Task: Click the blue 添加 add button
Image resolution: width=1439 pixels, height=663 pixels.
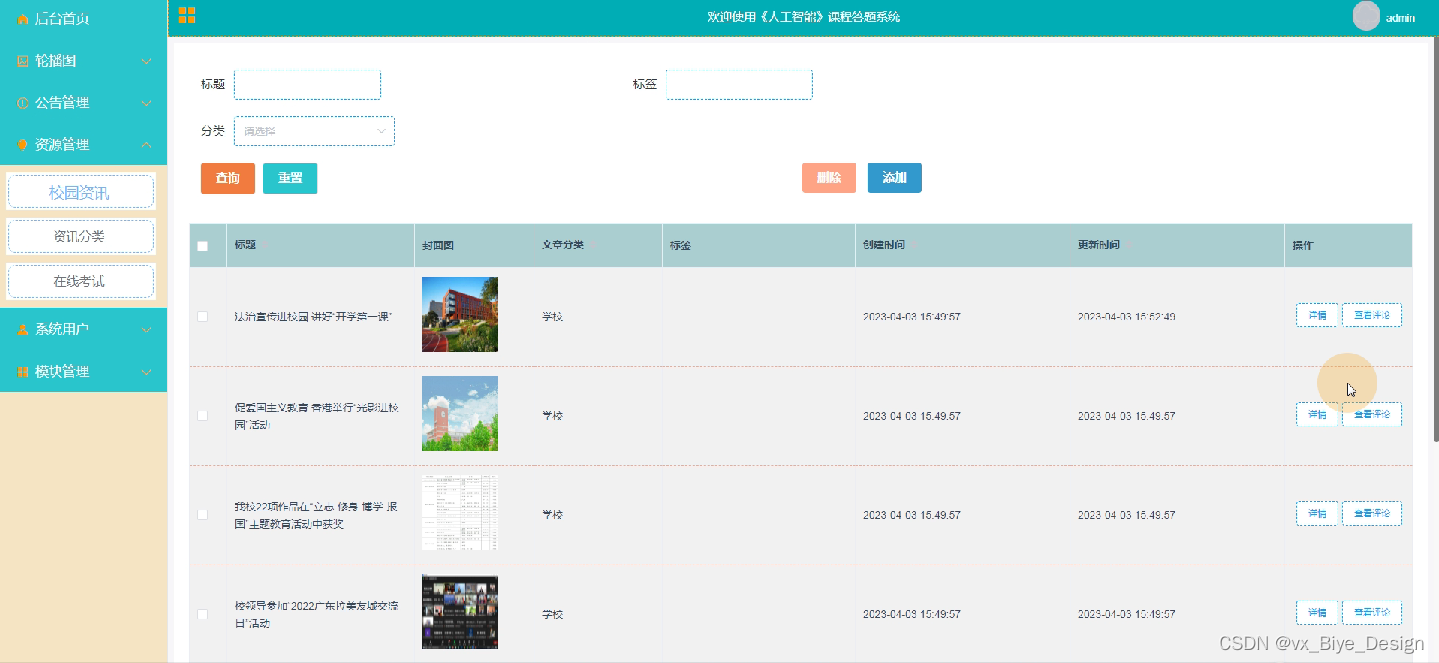Action: (895, 178)
